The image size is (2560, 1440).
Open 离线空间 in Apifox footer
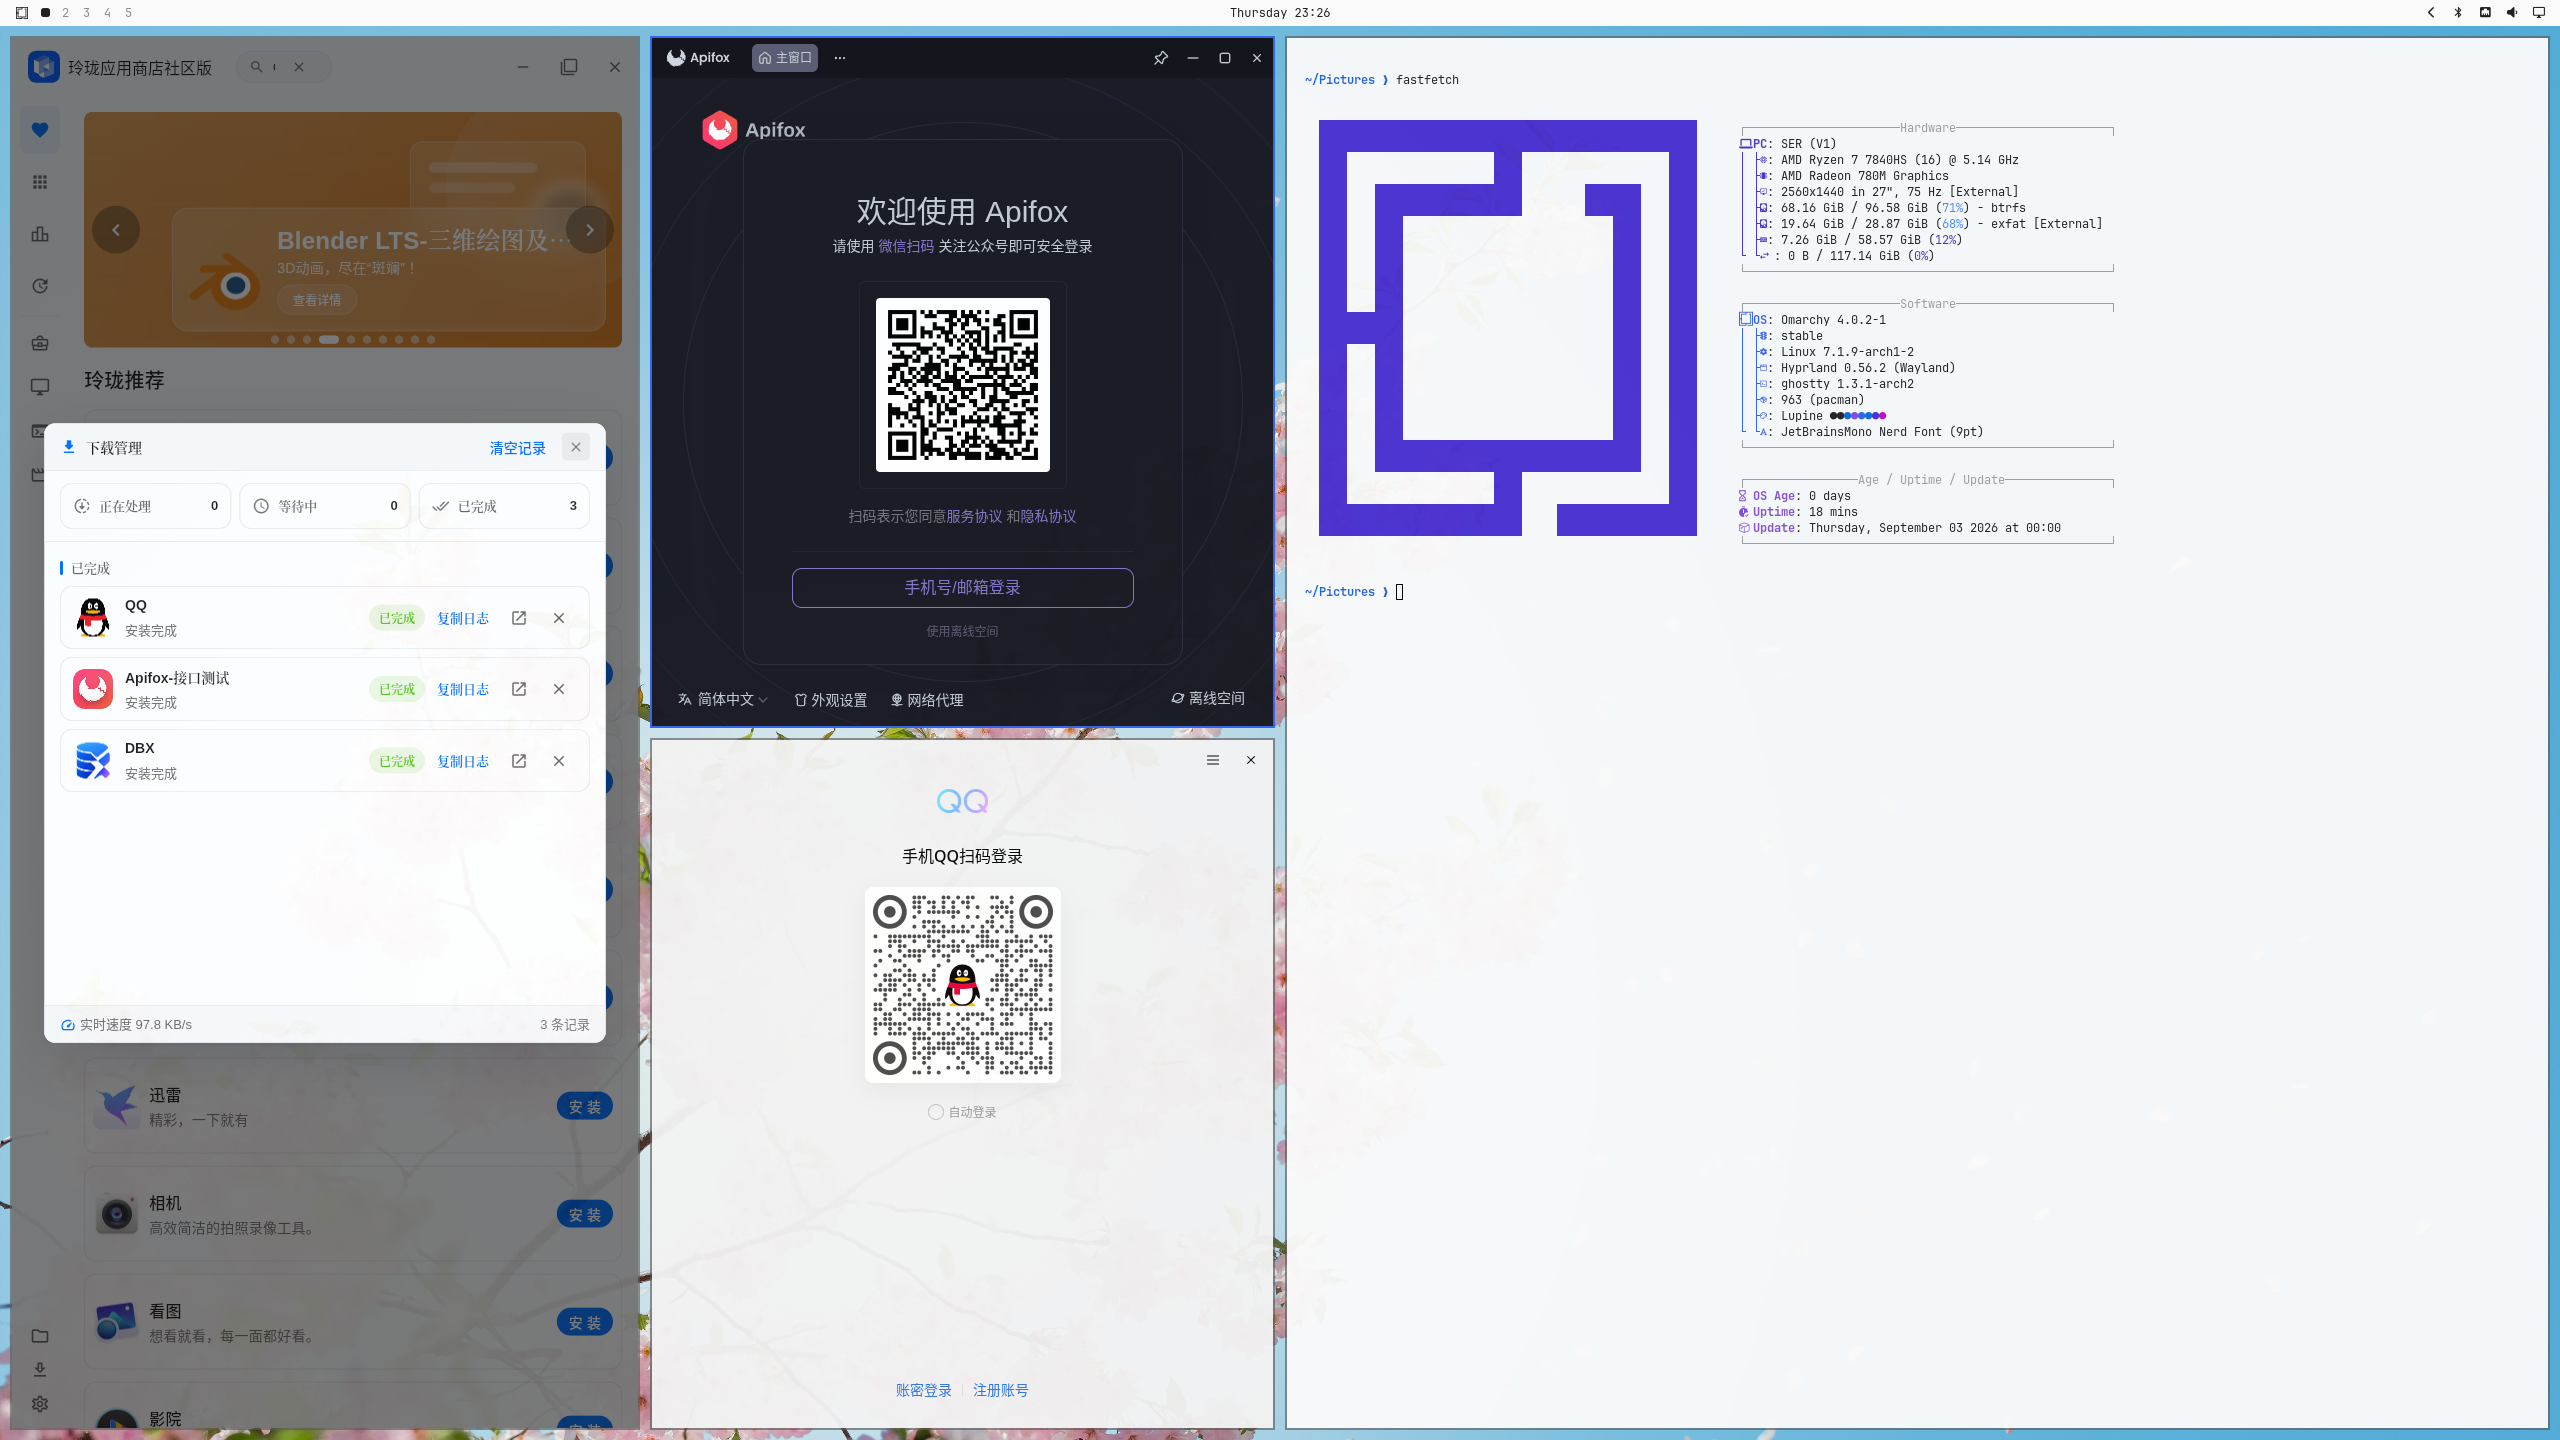(1208, 698)
